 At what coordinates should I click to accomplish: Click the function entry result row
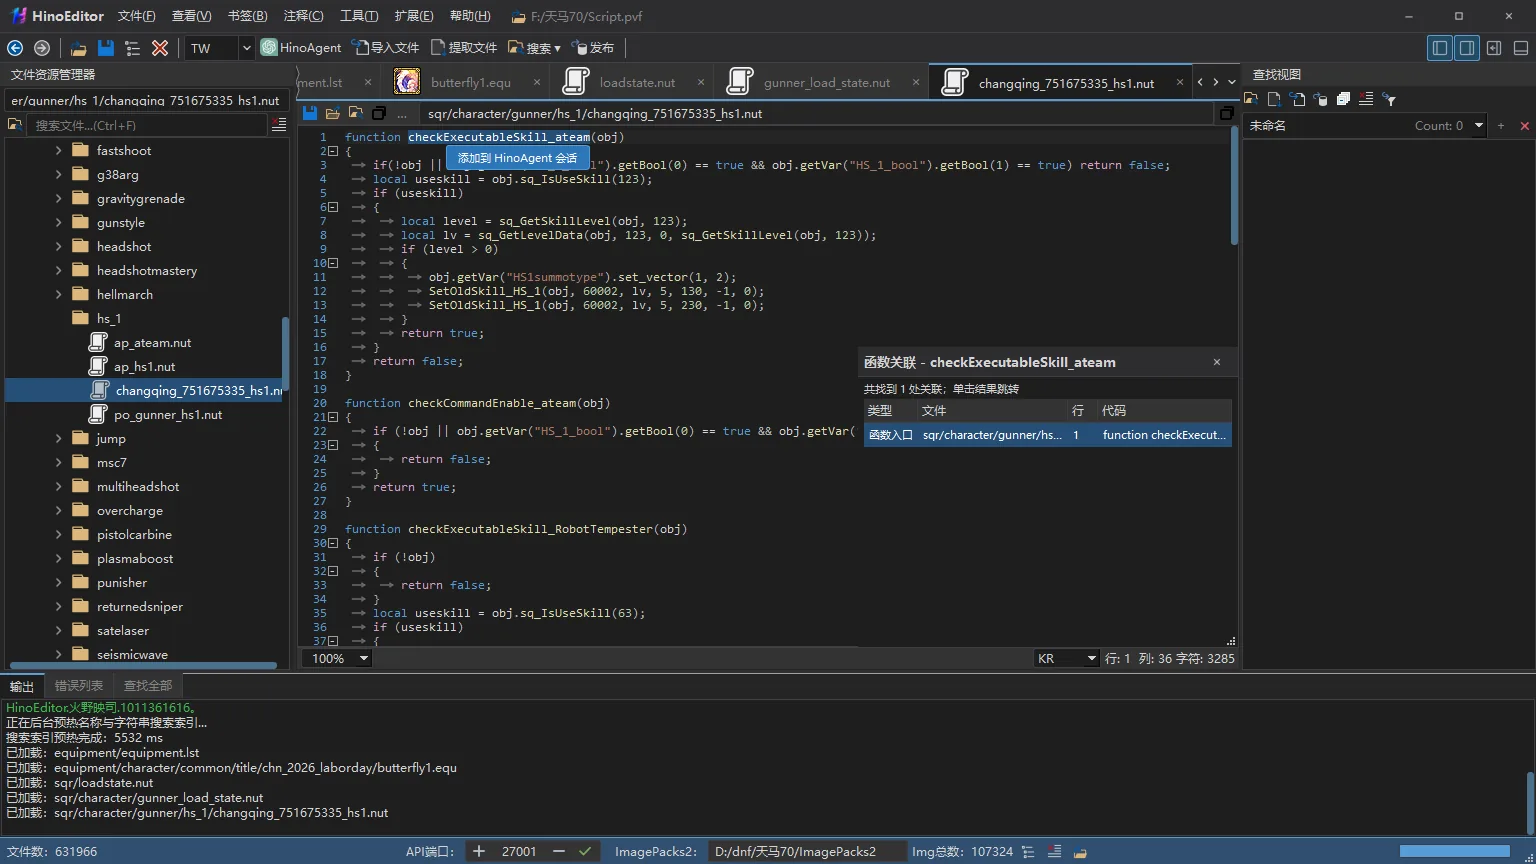pyautogui.click(x=1047, y=435)
